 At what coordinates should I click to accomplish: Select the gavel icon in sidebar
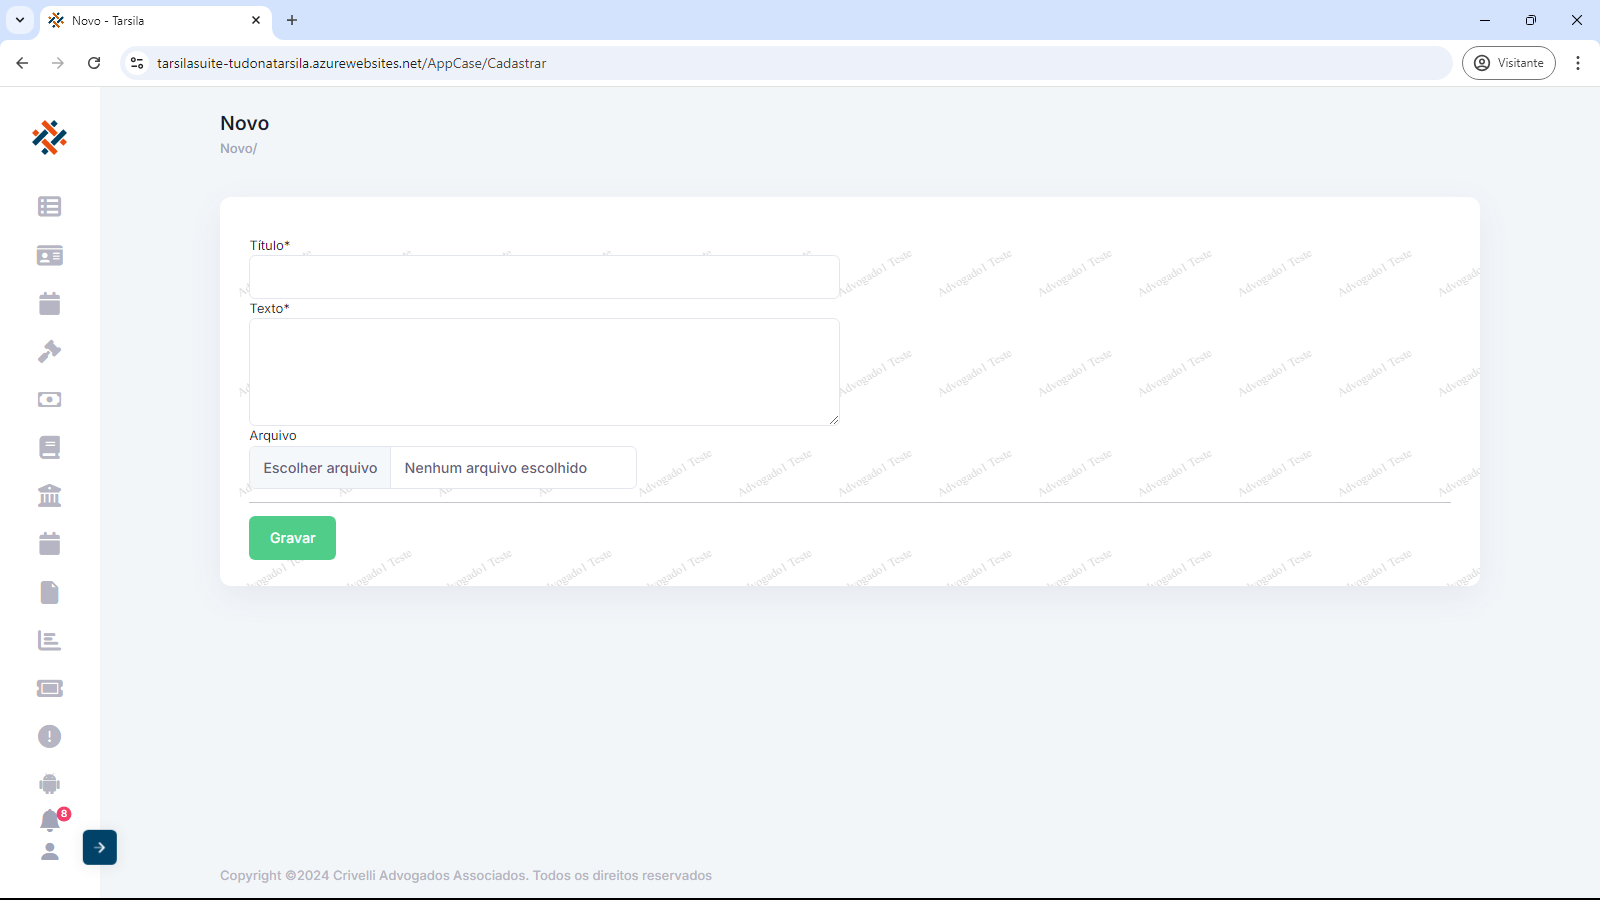pyautogui.click(x=49, y=351)
